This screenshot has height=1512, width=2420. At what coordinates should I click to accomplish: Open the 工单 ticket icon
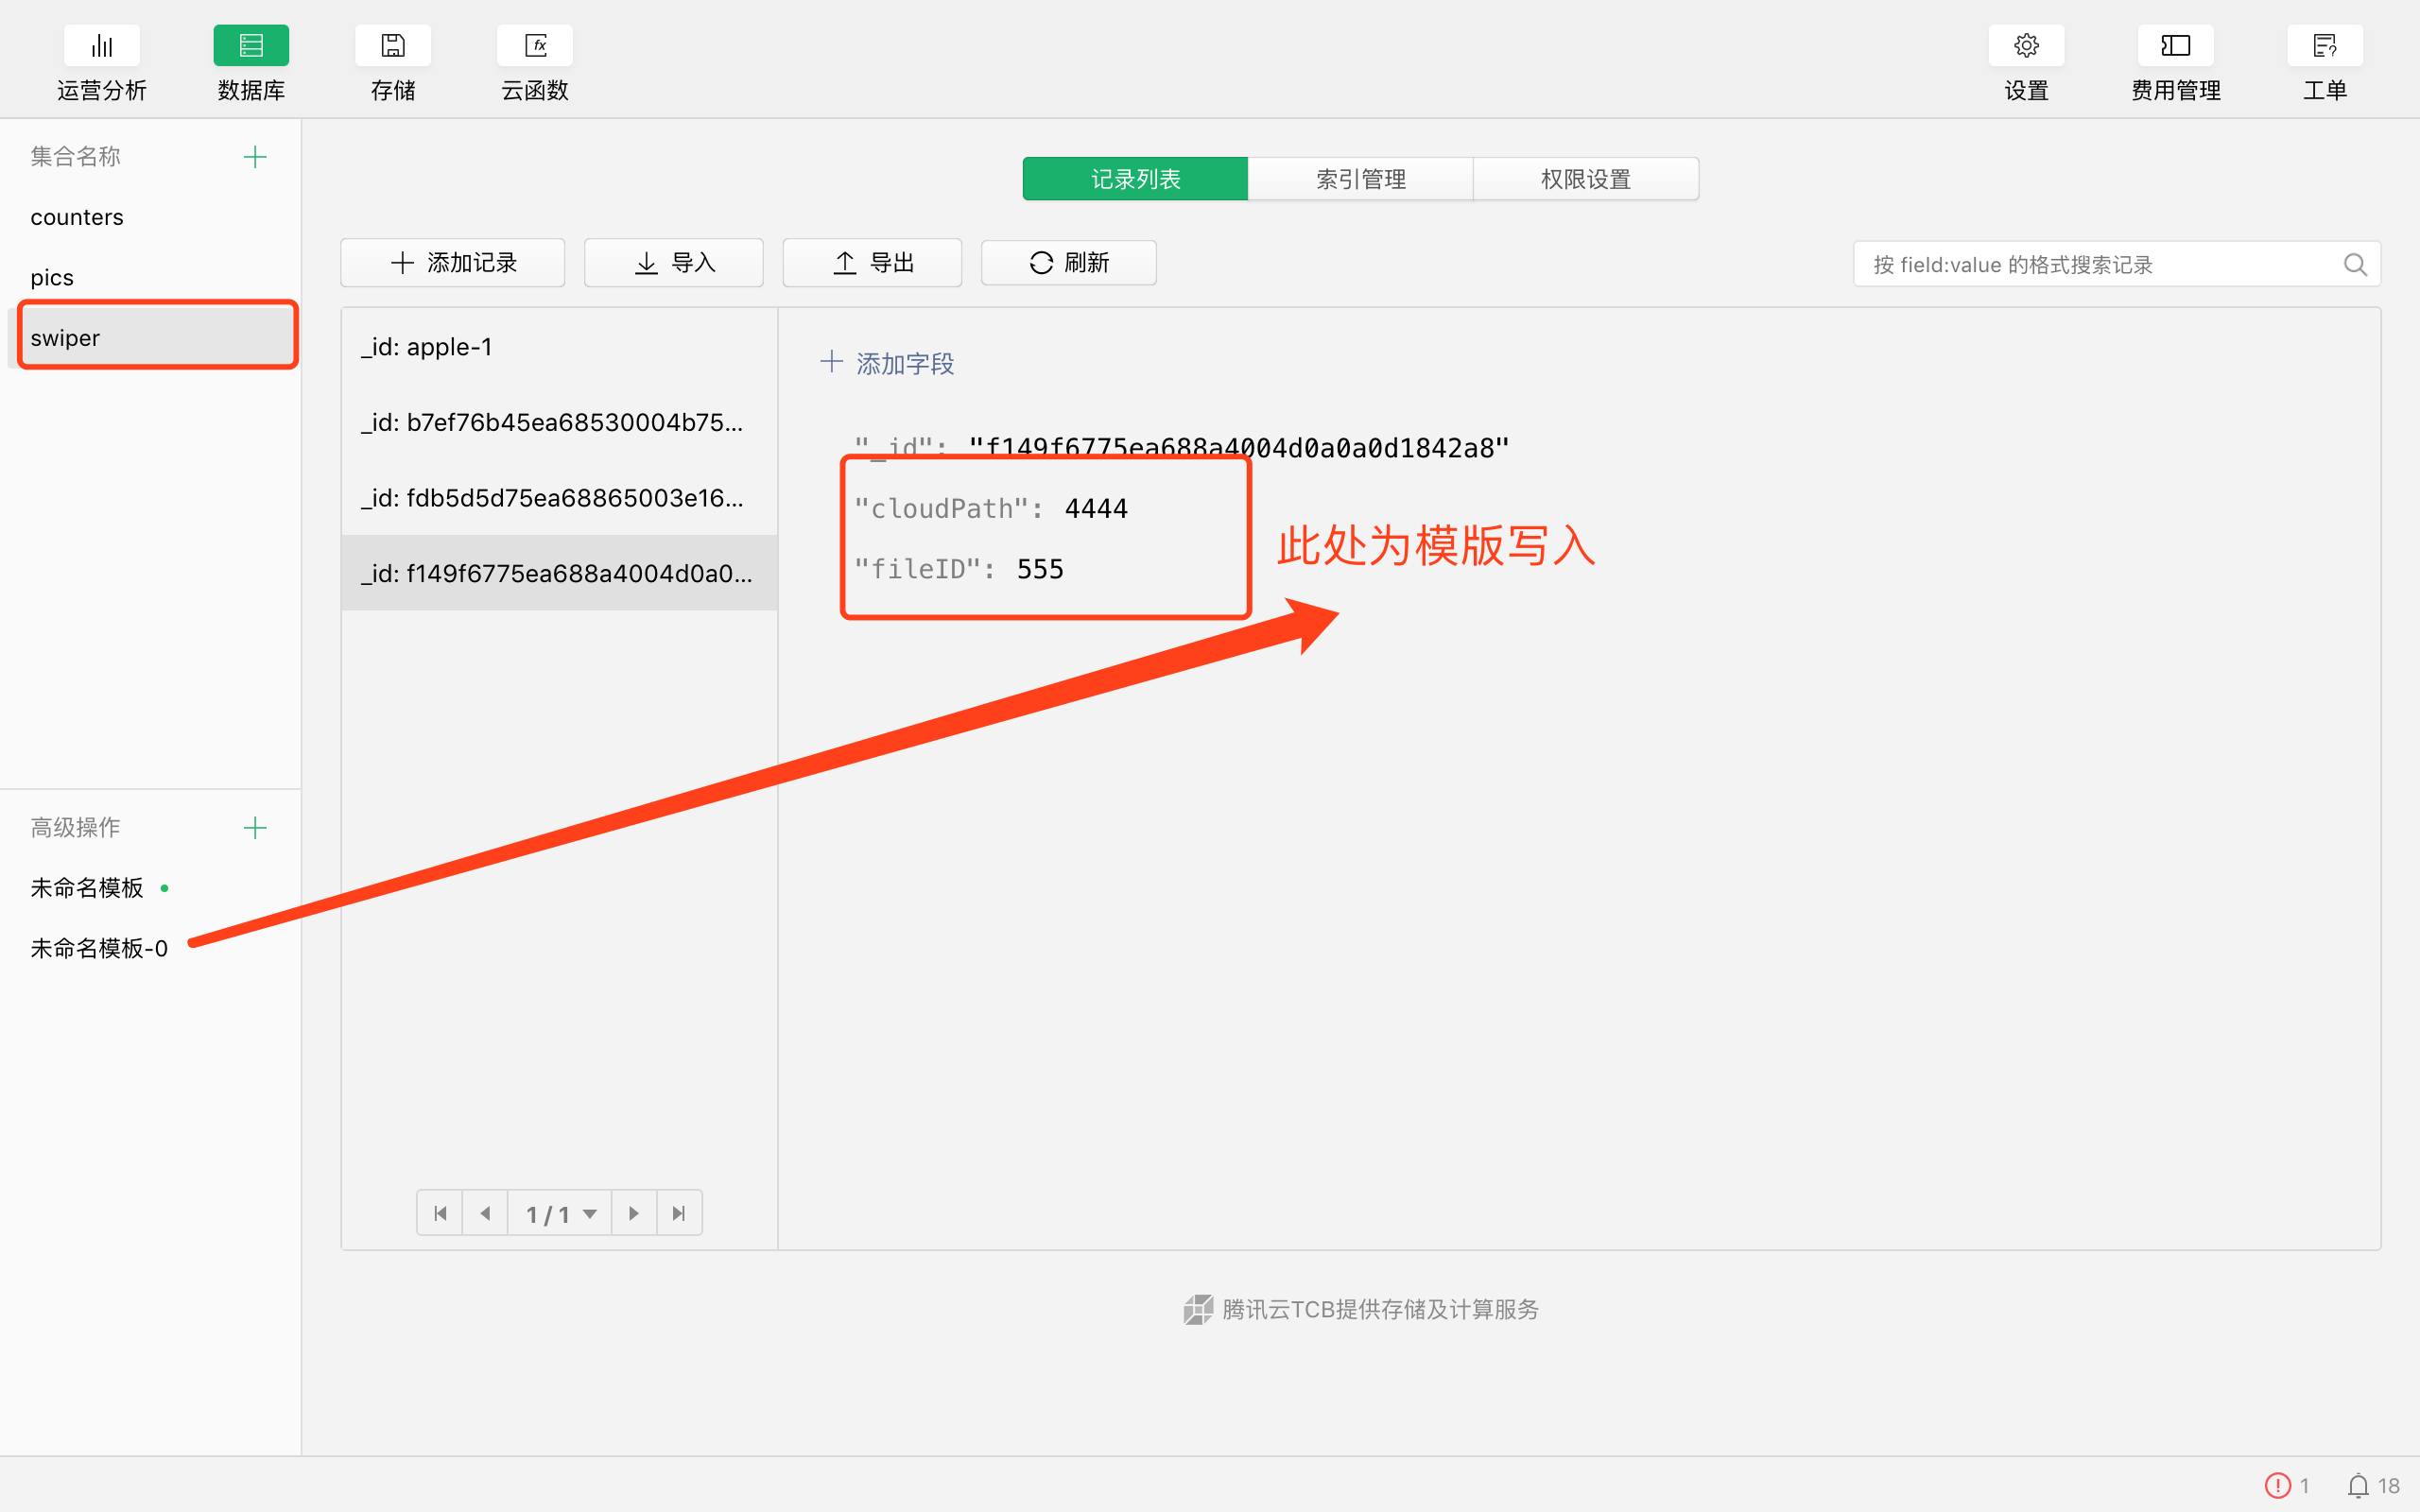[2324, 46]
